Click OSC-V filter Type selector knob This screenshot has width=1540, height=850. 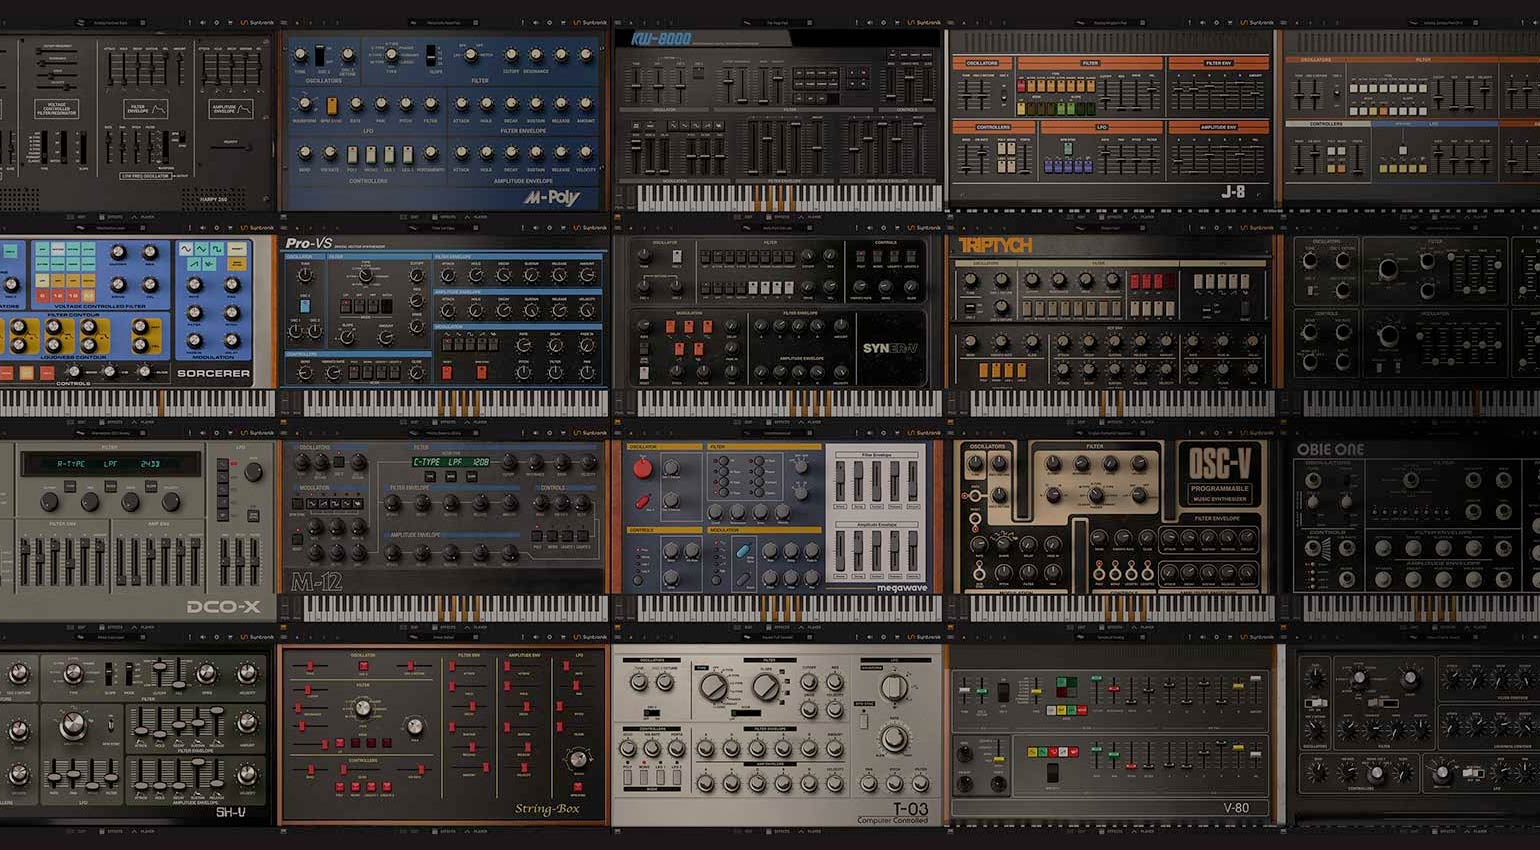point(1095,495)
